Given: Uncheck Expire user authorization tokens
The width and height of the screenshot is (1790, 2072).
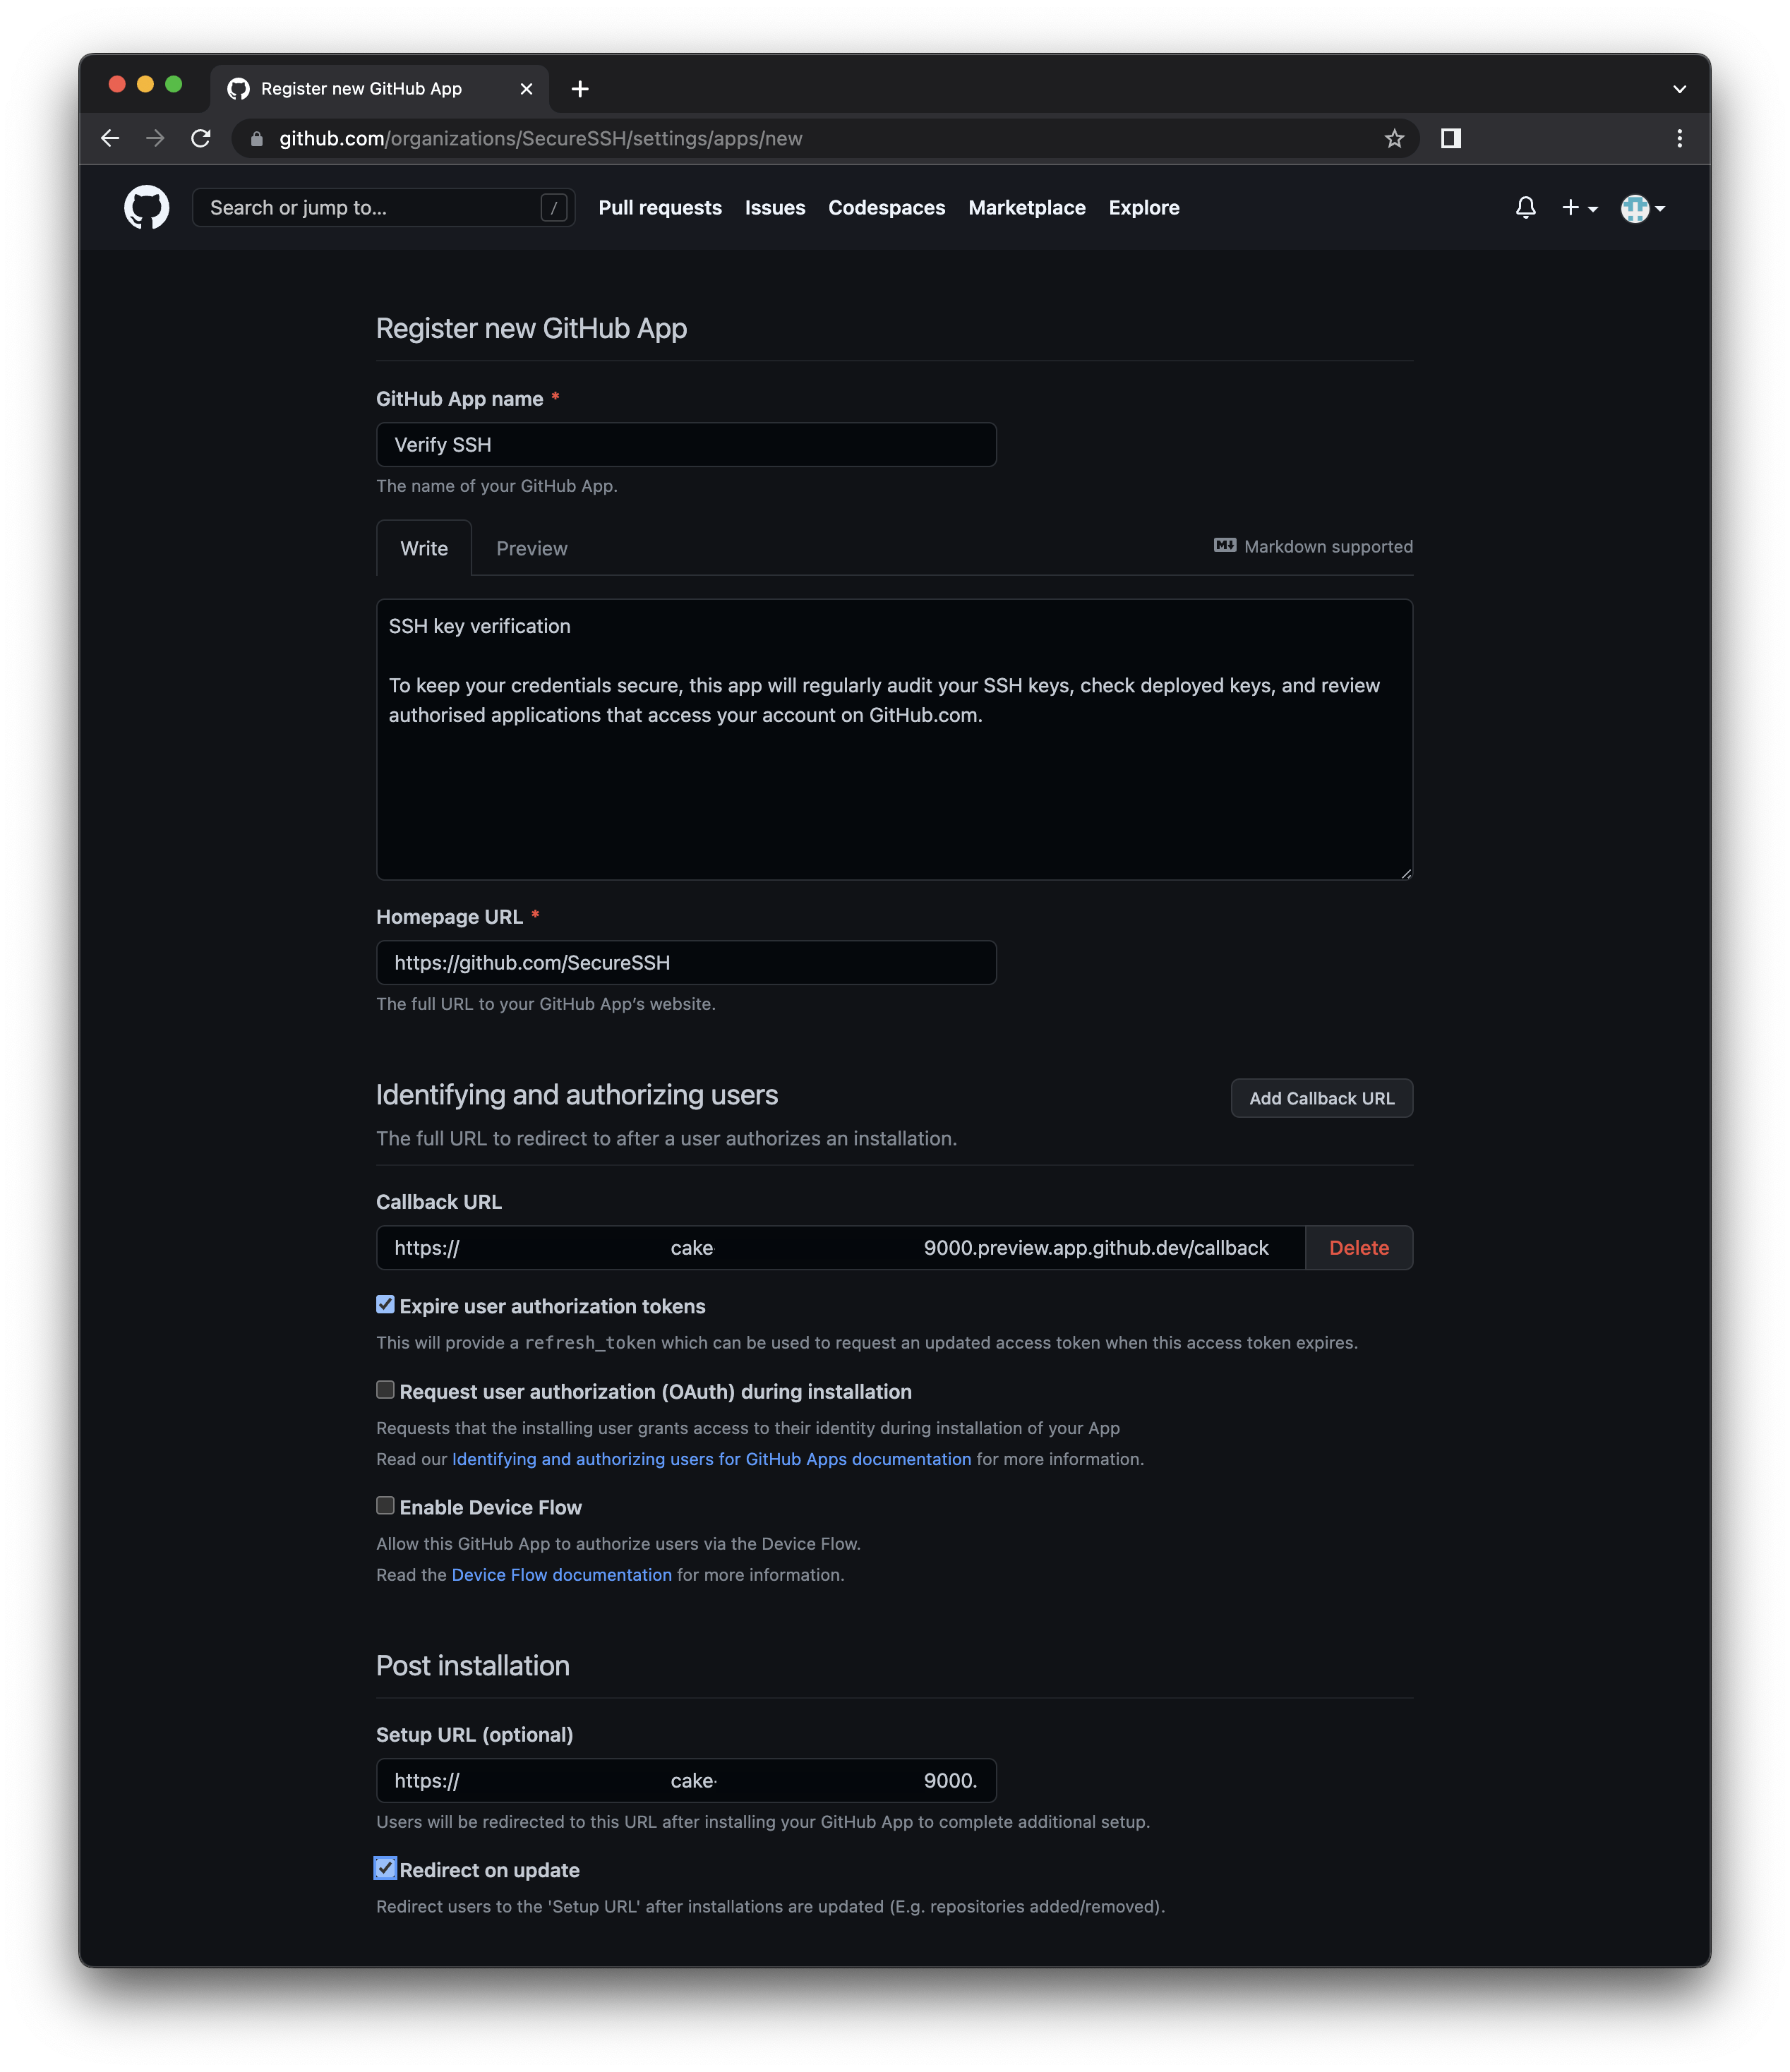Looking at the screenshot, I should 385,1304.
